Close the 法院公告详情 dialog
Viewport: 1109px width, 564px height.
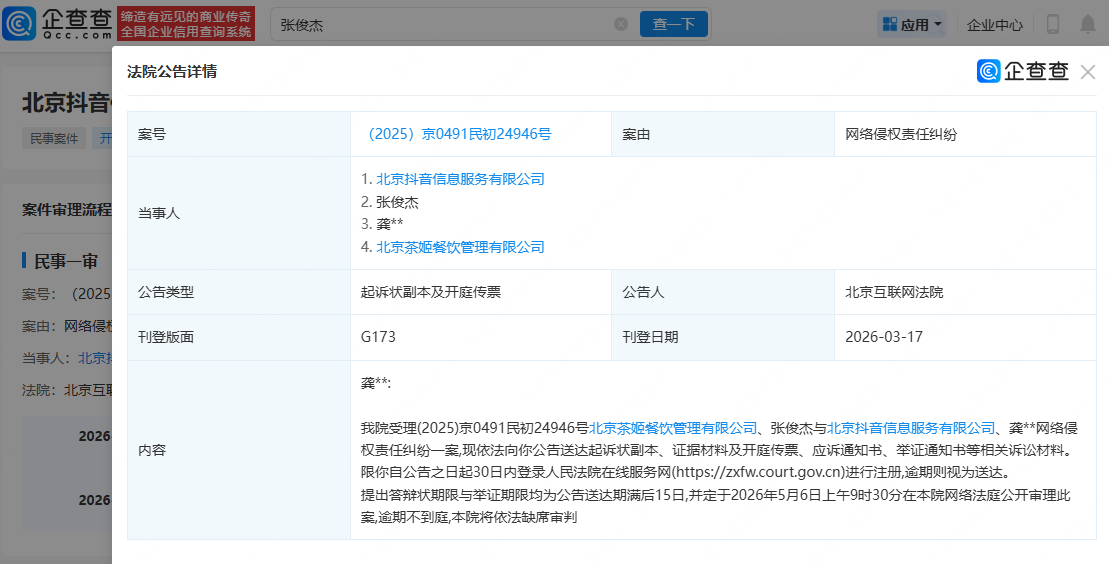point(1088,72)
